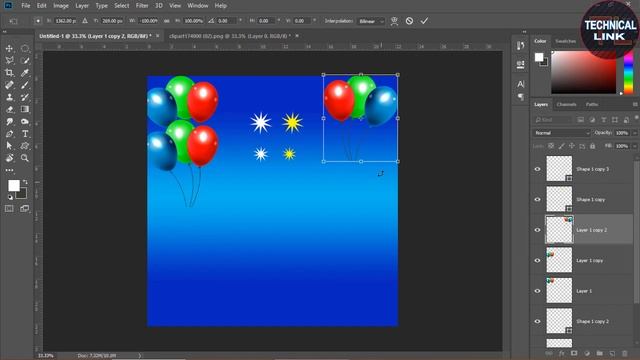Image resolution: width=640 pixels, height=360 pixels.
Task: Hide the Shape 1 copy 3 layer
Action: click(537, 169)
